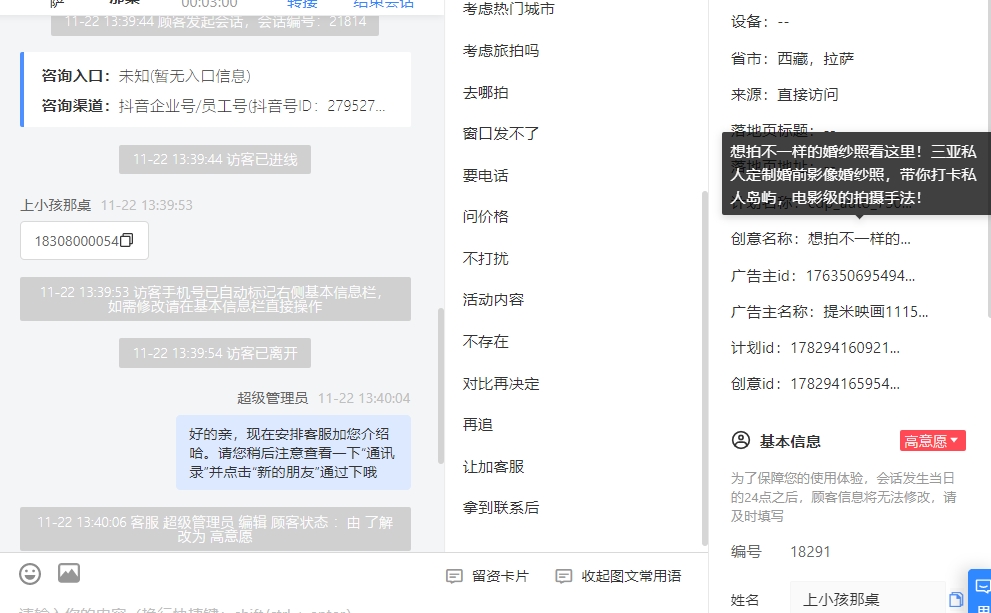Click the 省市：西藏，拉萨 entry
Screen dimensions: 991x613
793,59
